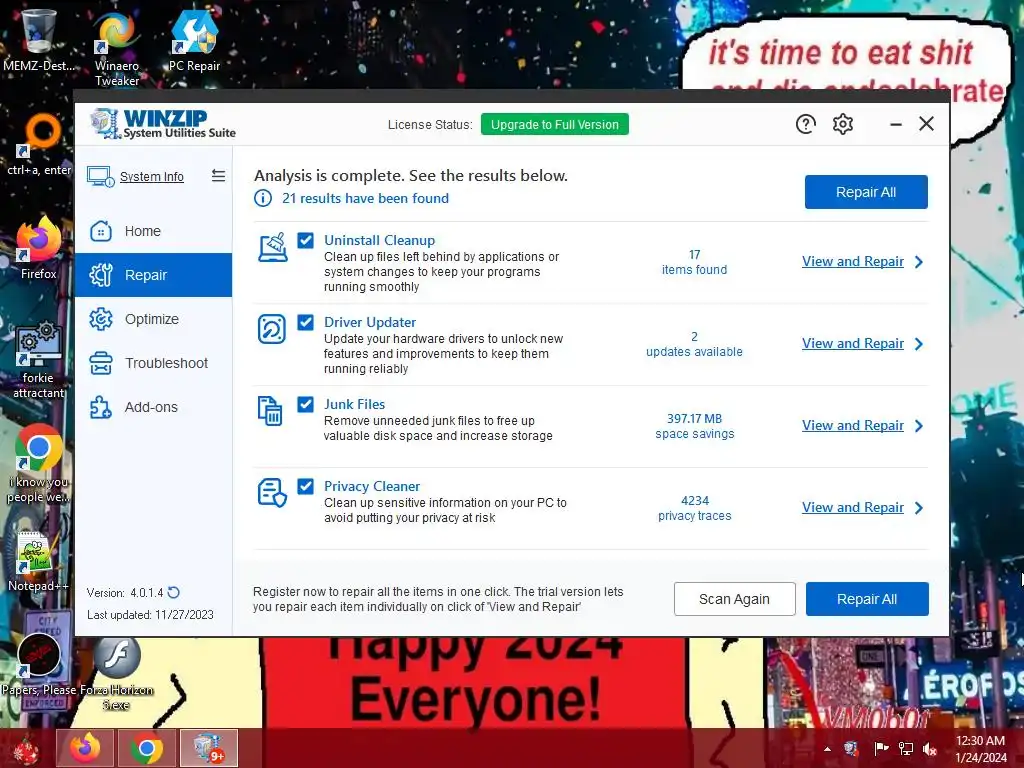
Task: Click the Driver Updater title
Action: click(x=370, y=322)
